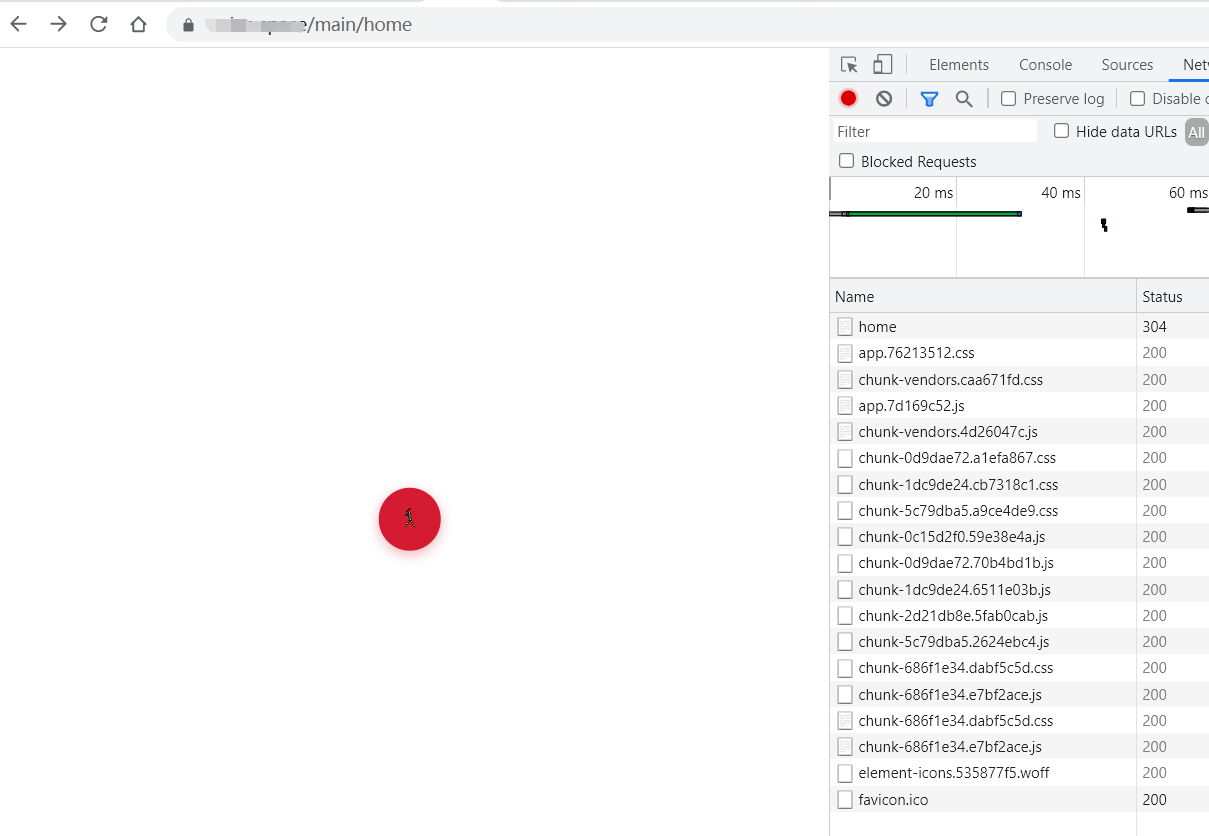Viewport: 1209px width, 836px height.
Task: Open the browser home page icon
Action: click(138, 24)
